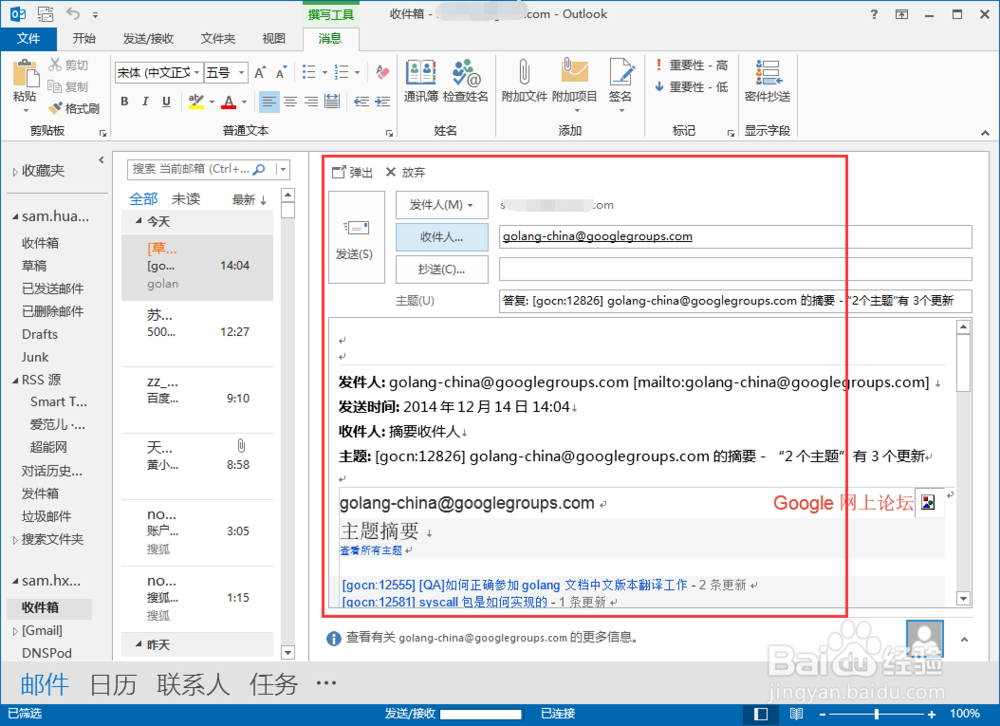Decrease font size with the shrink font icon
The height and width of the screenshot is (726, 1000).
click(281, 72)
